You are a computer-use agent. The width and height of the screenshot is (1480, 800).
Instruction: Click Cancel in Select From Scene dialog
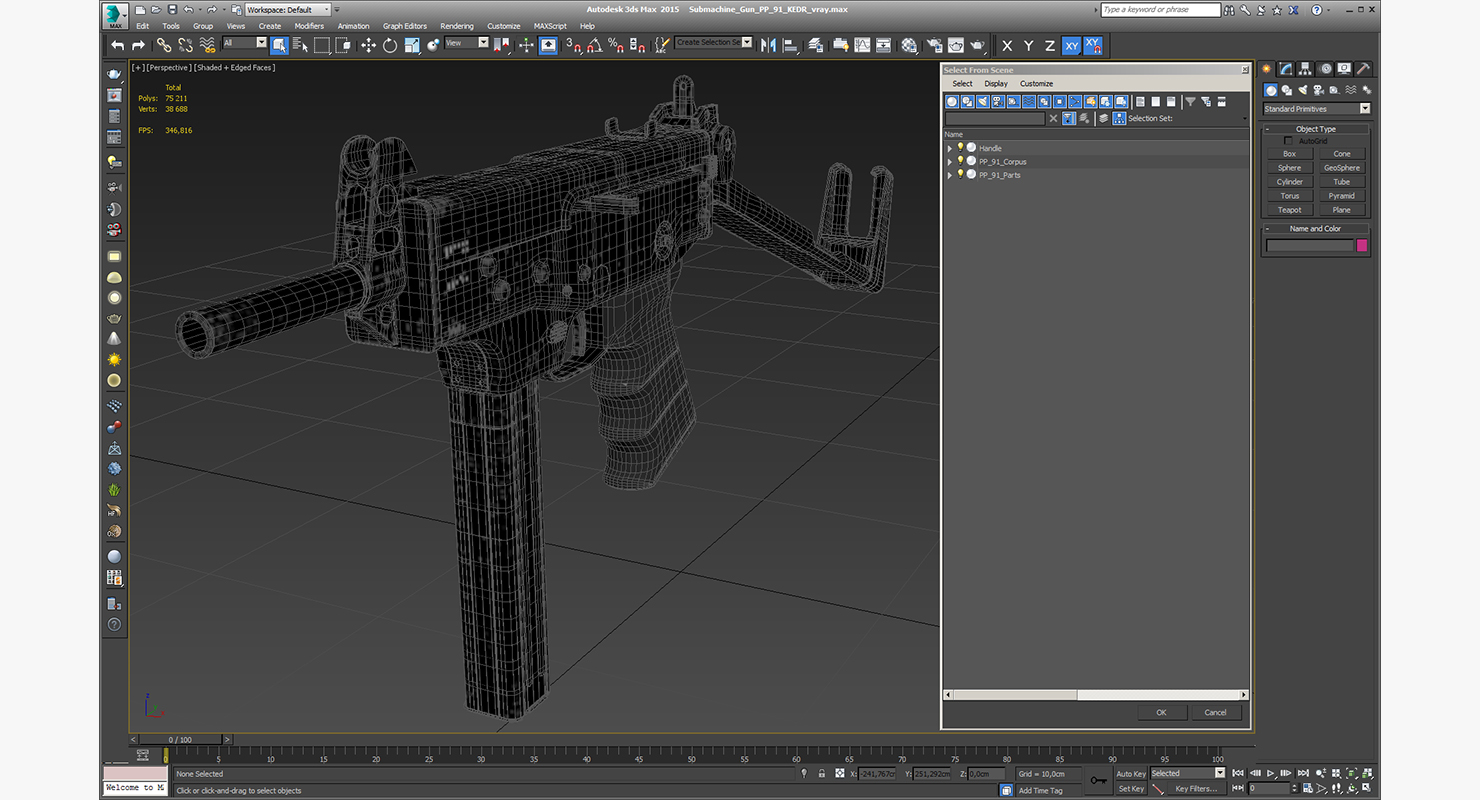pyautogui.click(x=1216, y=712)
